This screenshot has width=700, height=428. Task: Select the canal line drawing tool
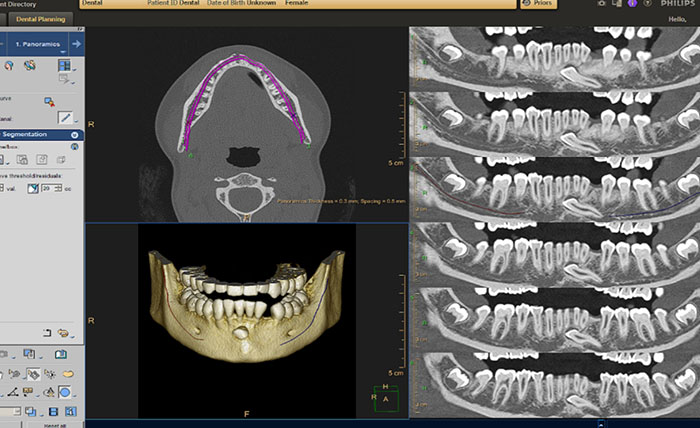point(65,118)
